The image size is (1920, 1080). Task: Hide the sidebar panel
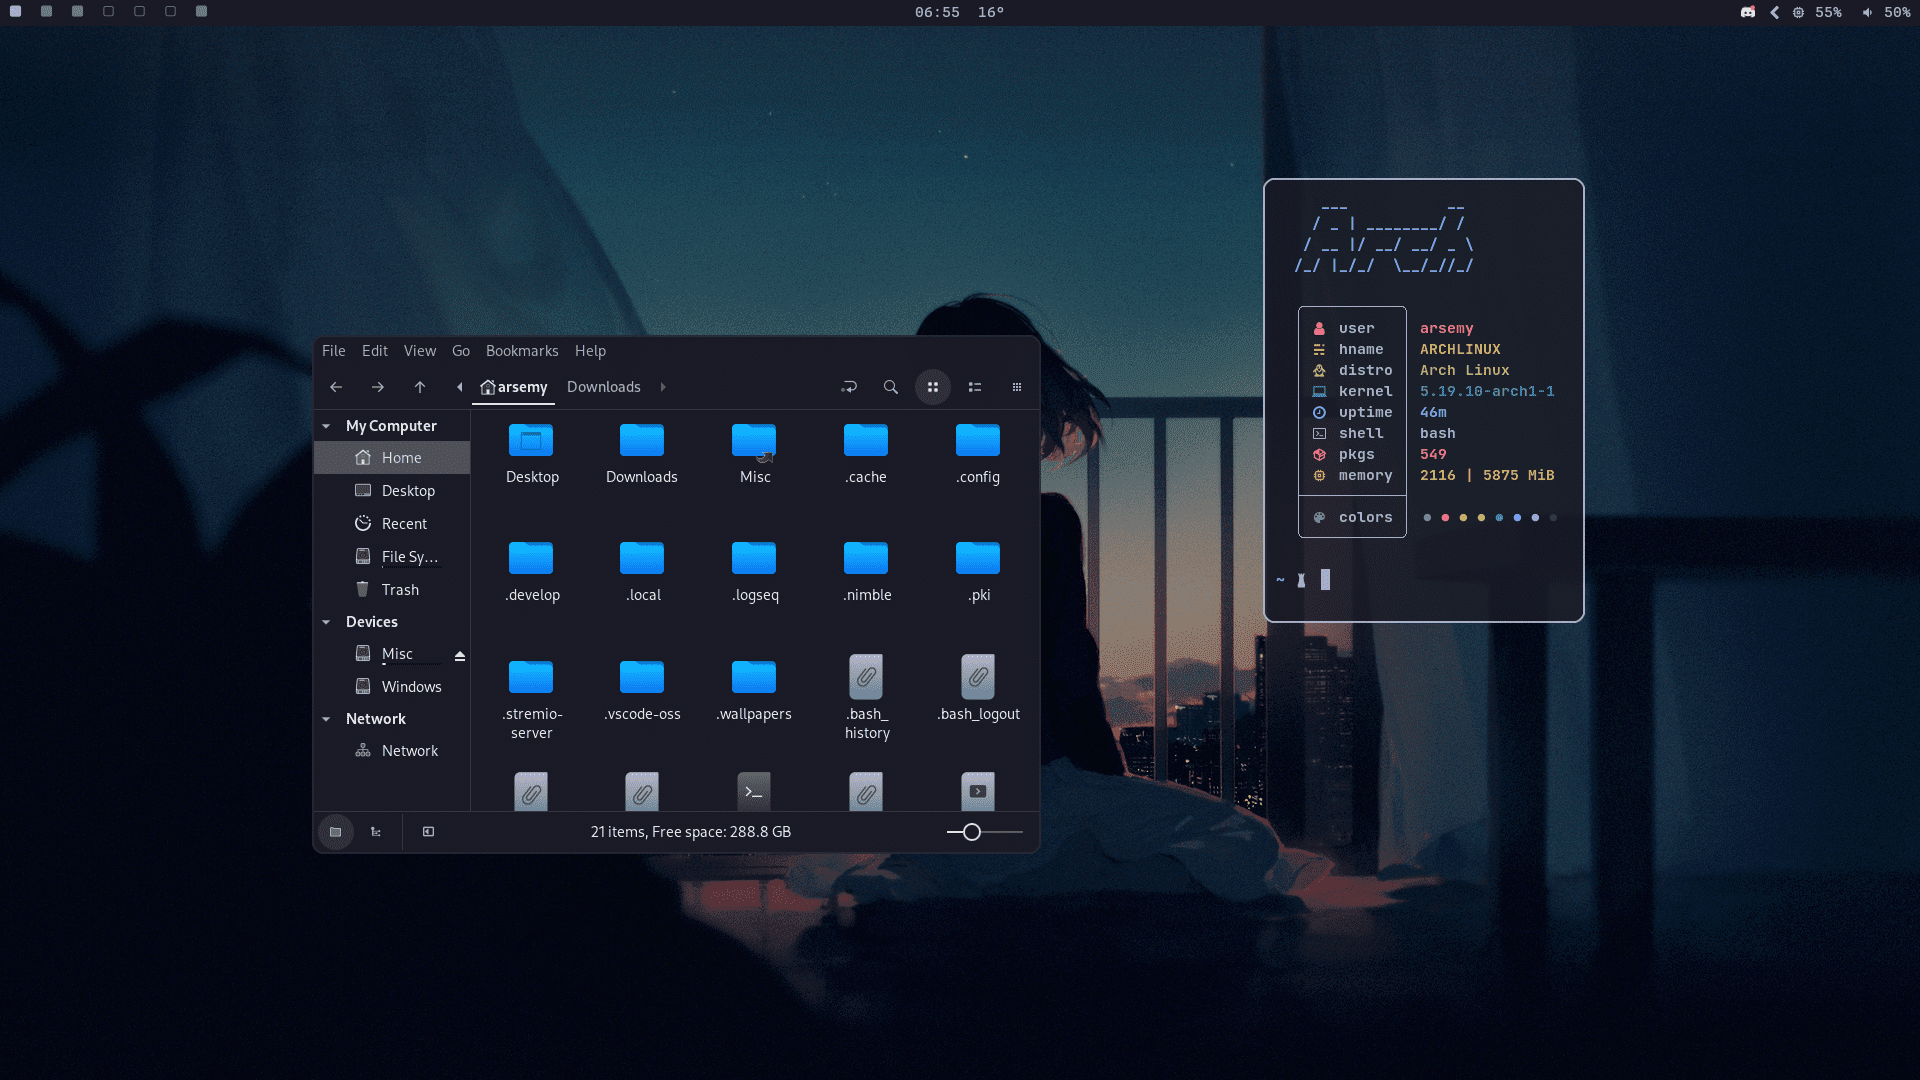[428, 832]
